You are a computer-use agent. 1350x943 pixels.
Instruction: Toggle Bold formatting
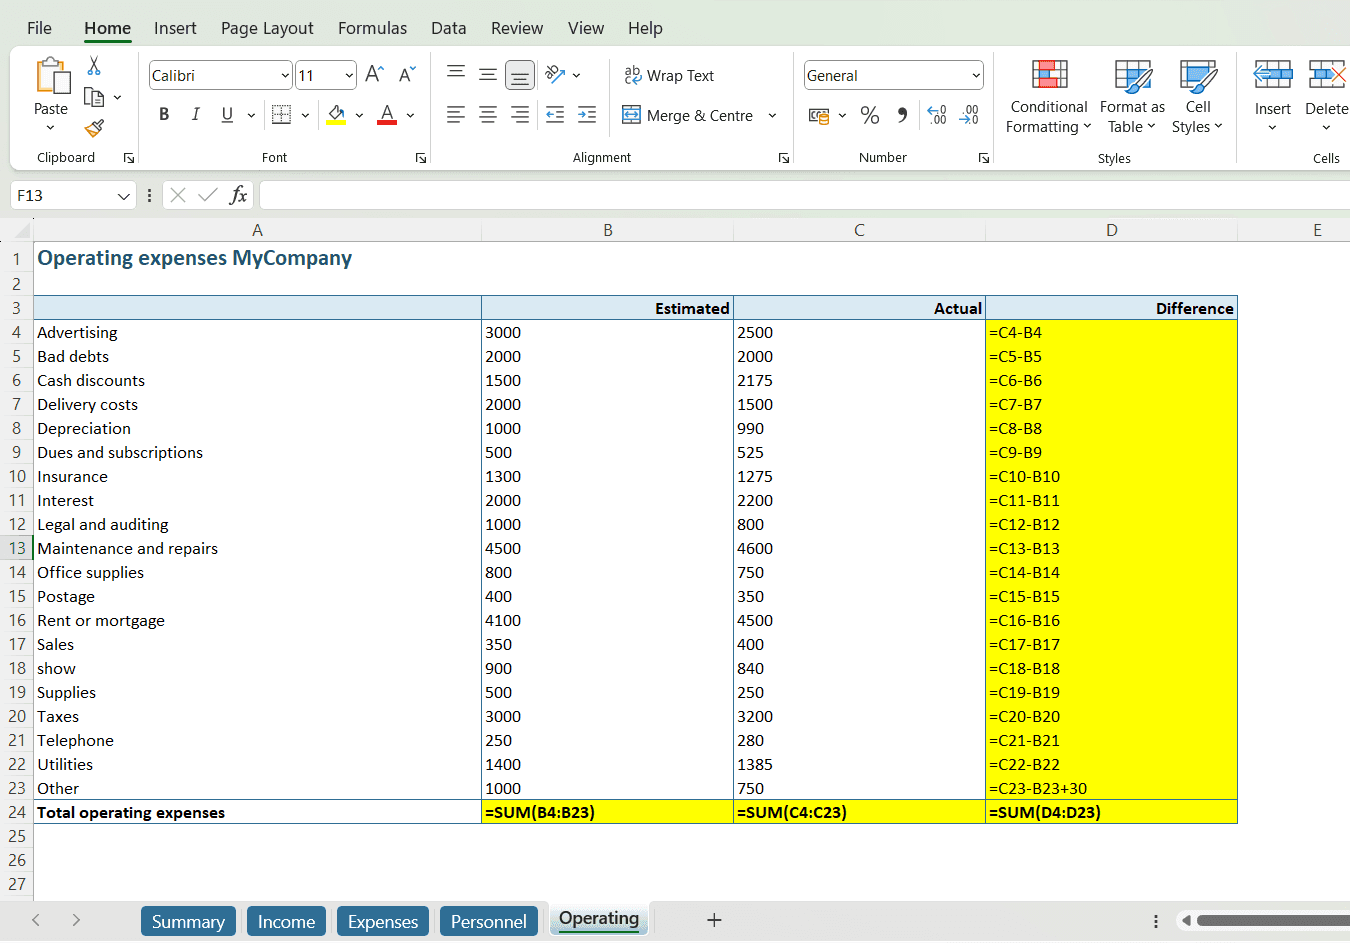[164, 115]
